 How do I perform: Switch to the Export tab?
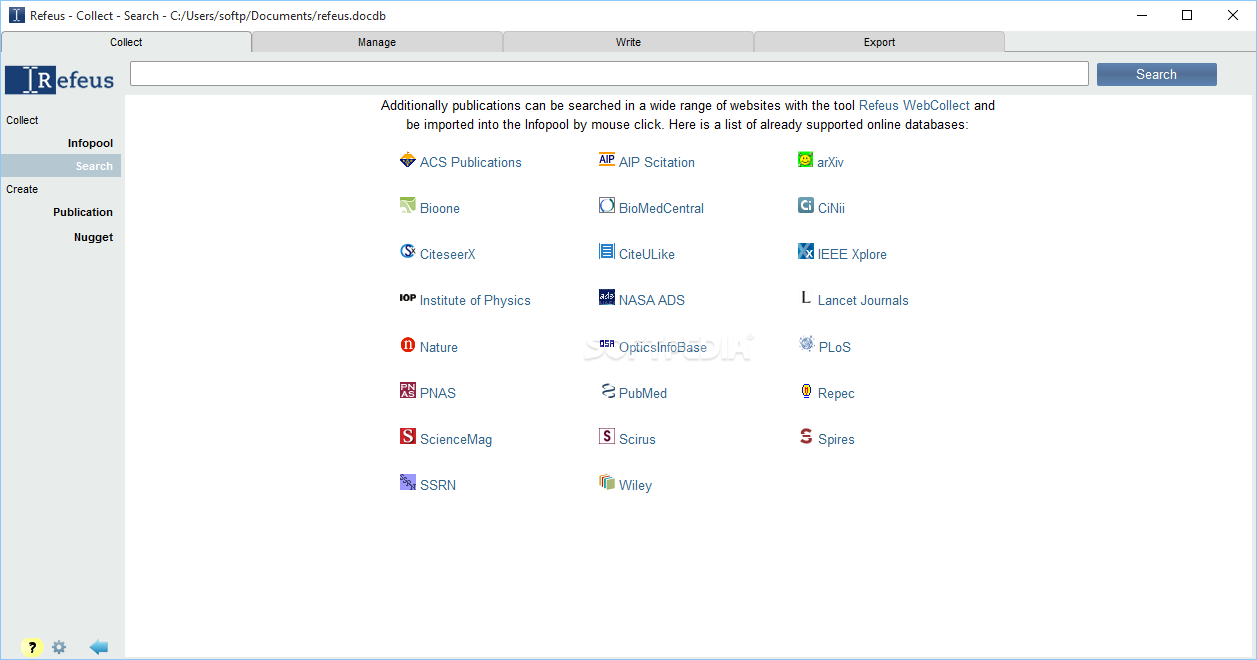pyautogui.click(x=879, y=42)
